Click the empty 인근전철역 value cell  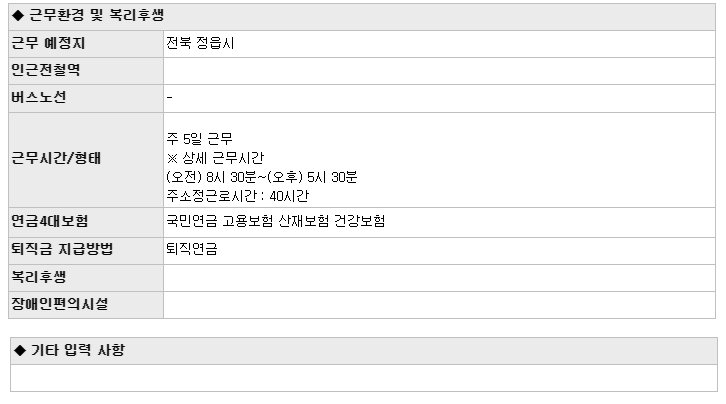point(439,71)
